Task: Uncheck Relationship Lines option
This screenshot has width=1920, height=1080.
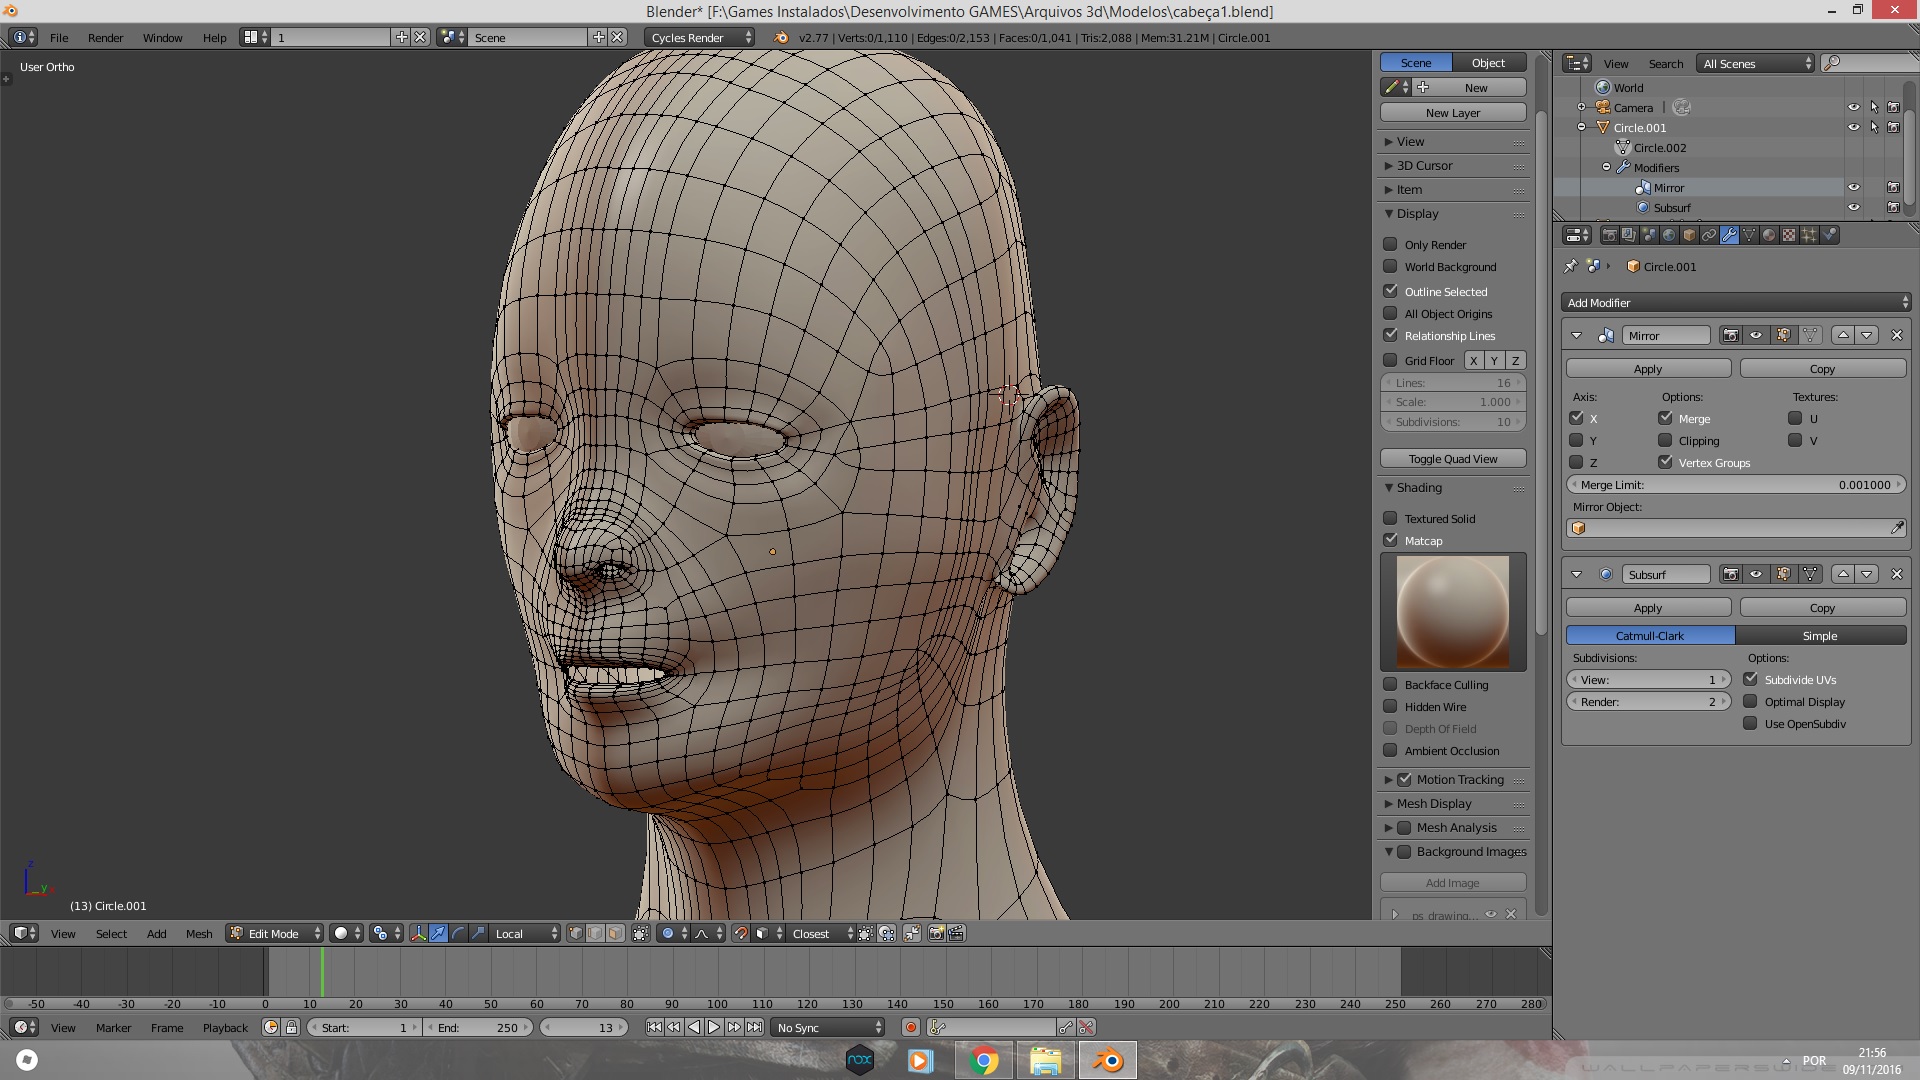Action: (x=1390, y=335)
